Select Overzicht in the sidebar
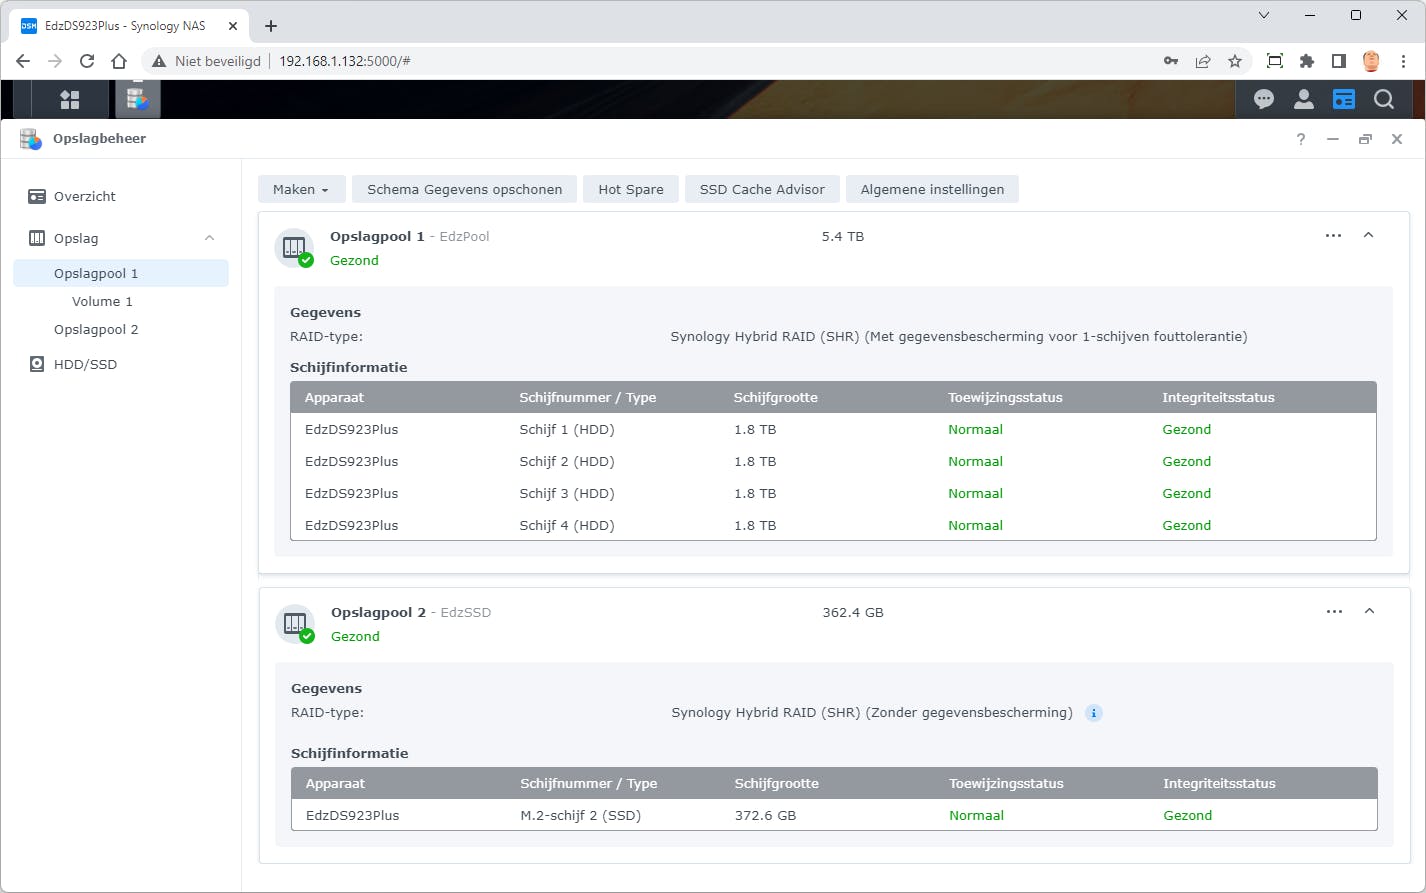This screenshot has height=893, width=1426. click(x=85, y=196)
